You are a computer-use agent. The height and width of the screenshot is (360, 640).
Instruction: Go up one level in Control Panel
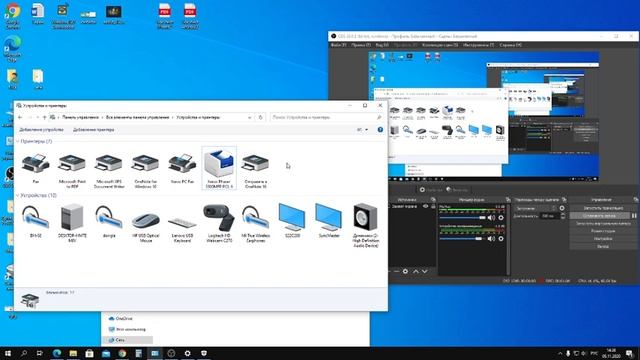point(44,117)
